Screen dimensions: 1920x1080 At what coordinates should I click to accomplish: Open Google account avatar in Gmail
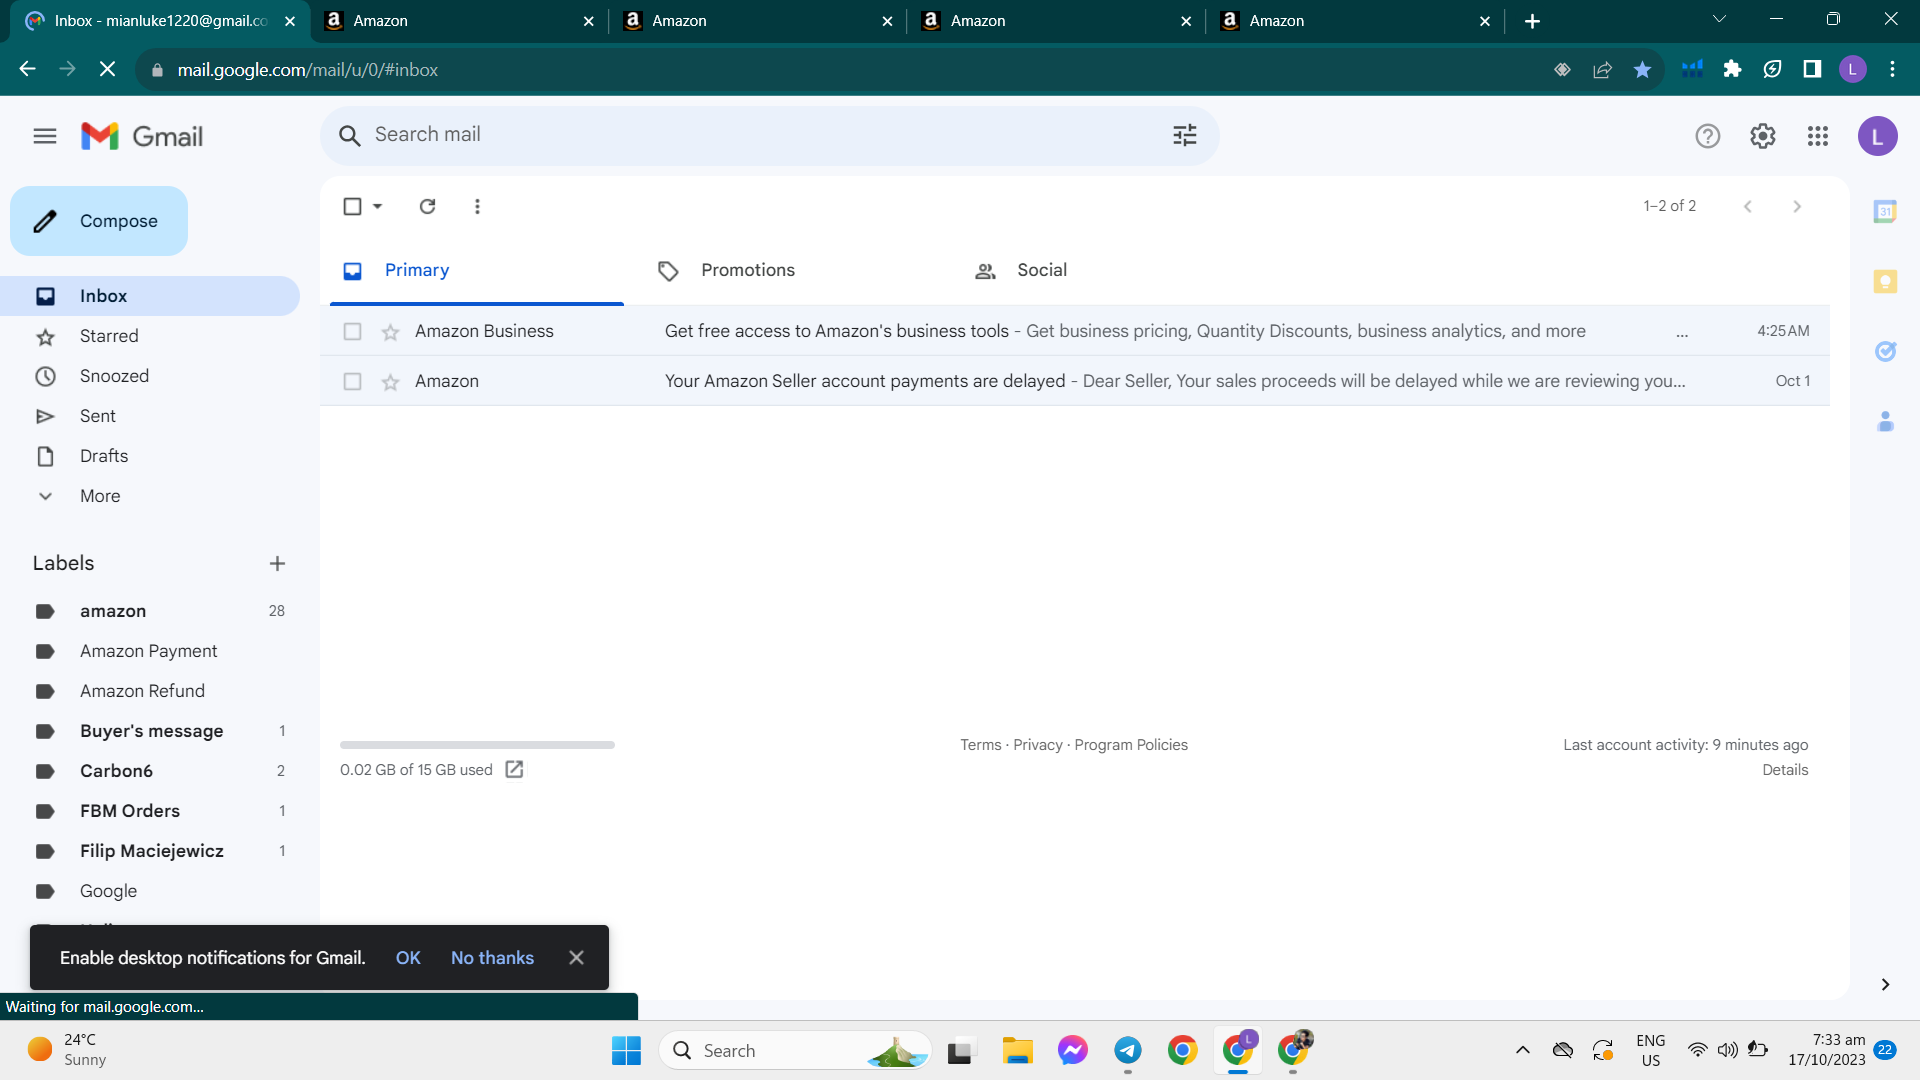point(1878,136)
